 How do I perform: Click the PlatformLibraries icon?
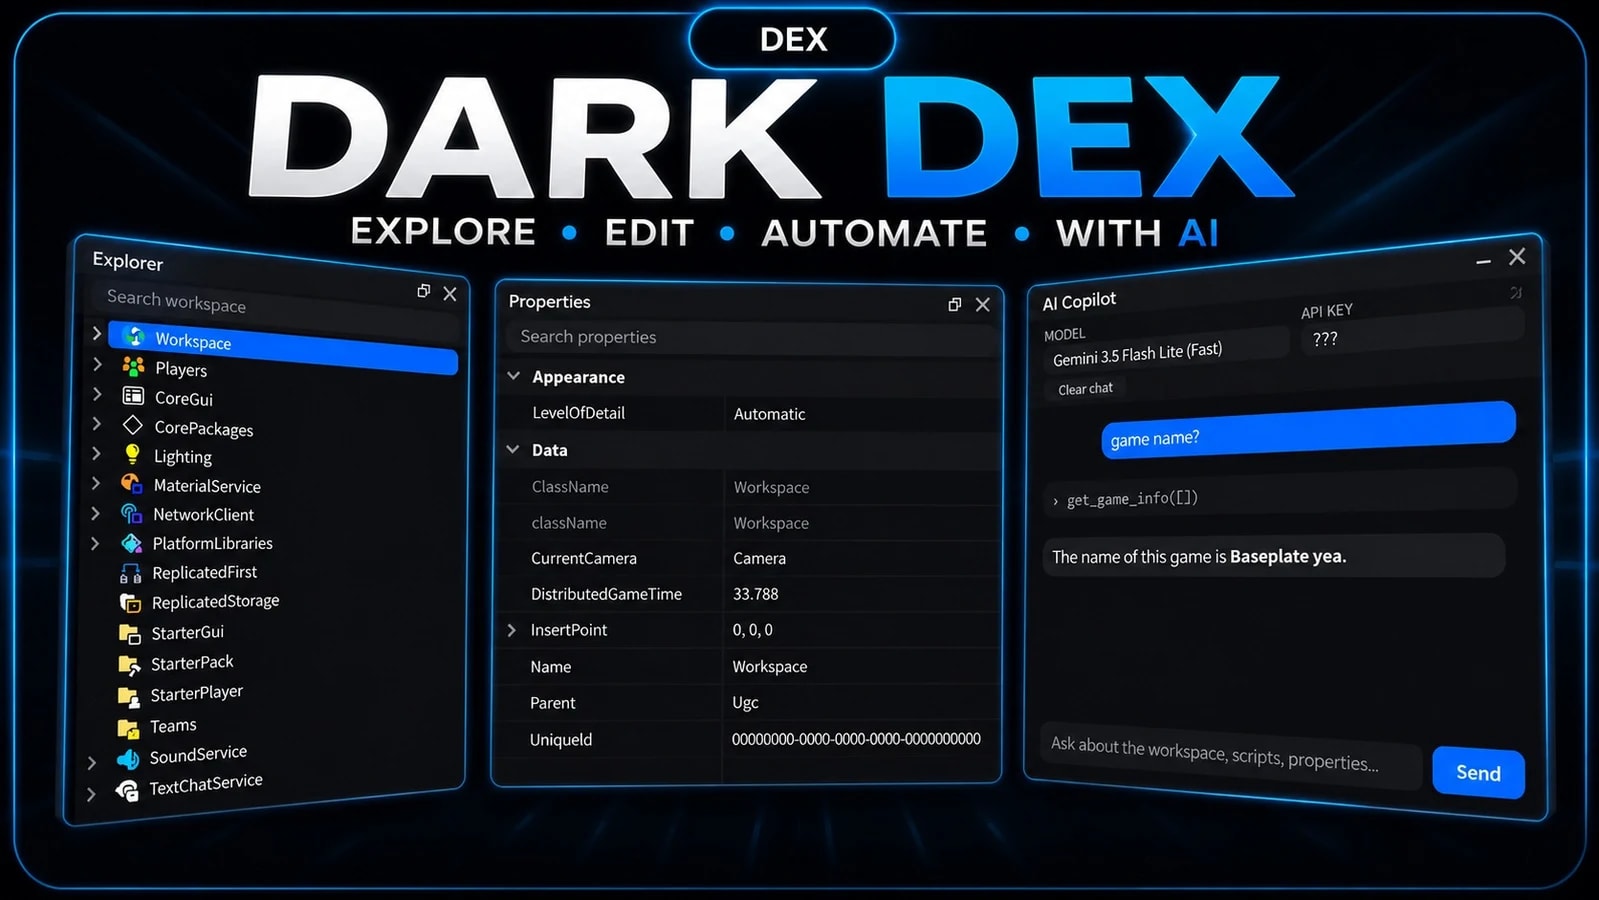point(131,543)
